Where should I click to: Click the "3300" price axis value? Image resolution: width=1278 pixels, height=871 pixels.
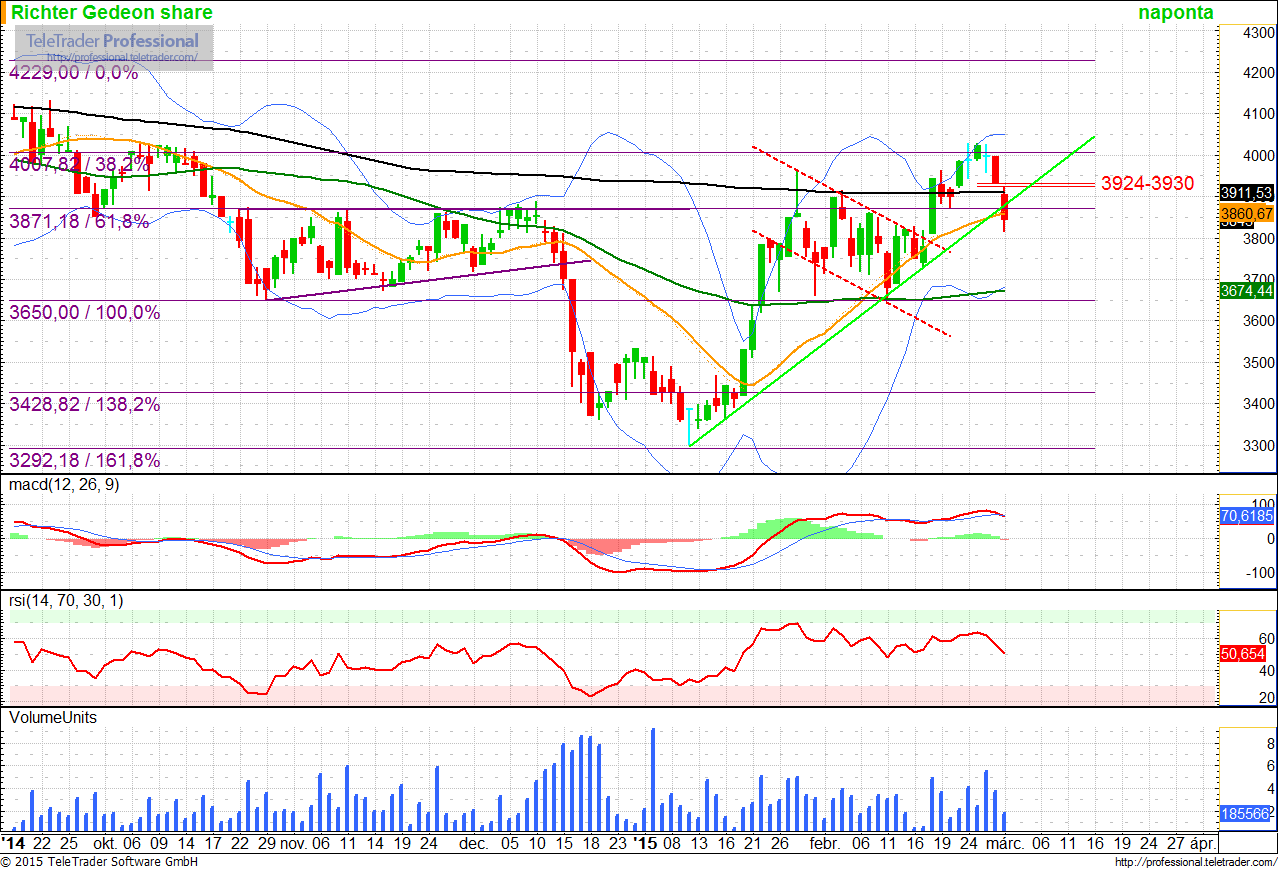tap(1258, 446)
